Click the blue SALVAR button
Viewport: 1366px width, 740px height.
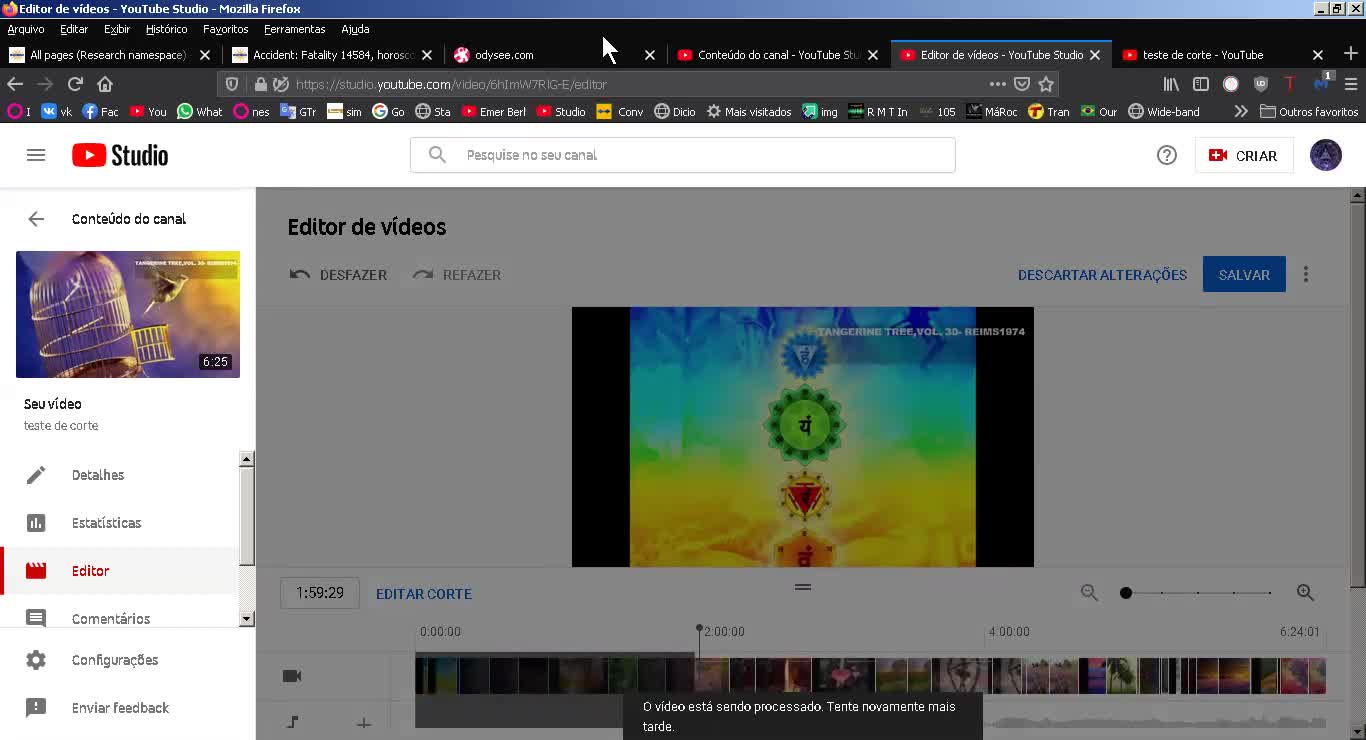[1244, 275]
